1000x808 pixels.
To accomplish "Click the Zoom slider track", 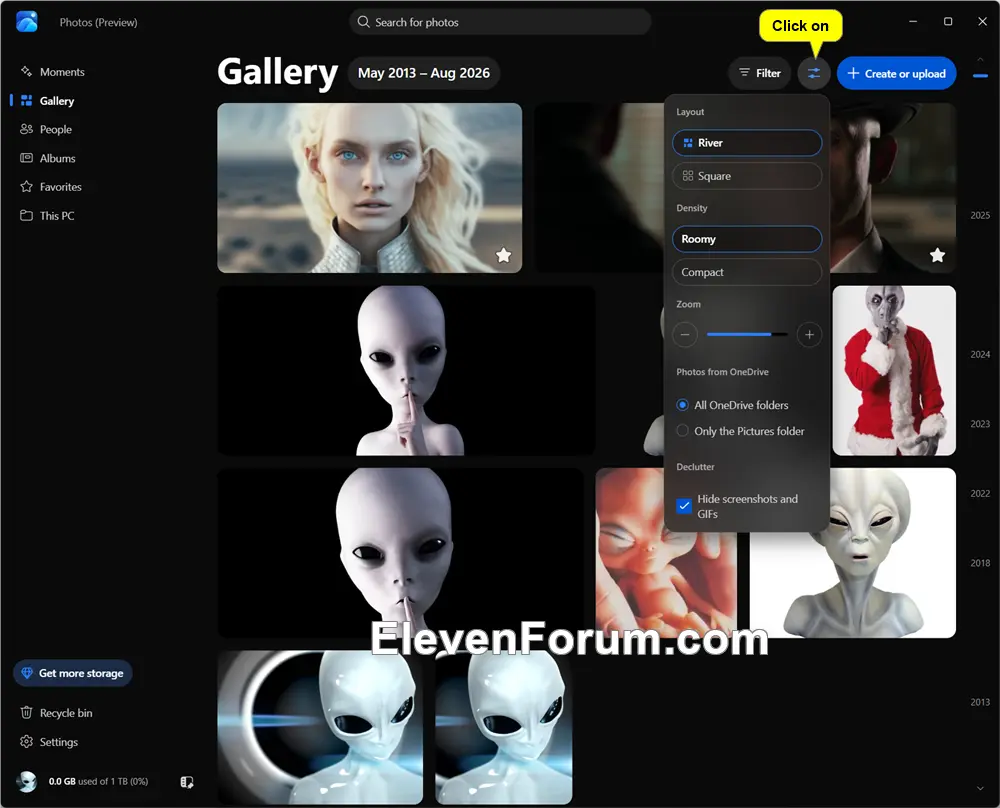I will 747,334.
